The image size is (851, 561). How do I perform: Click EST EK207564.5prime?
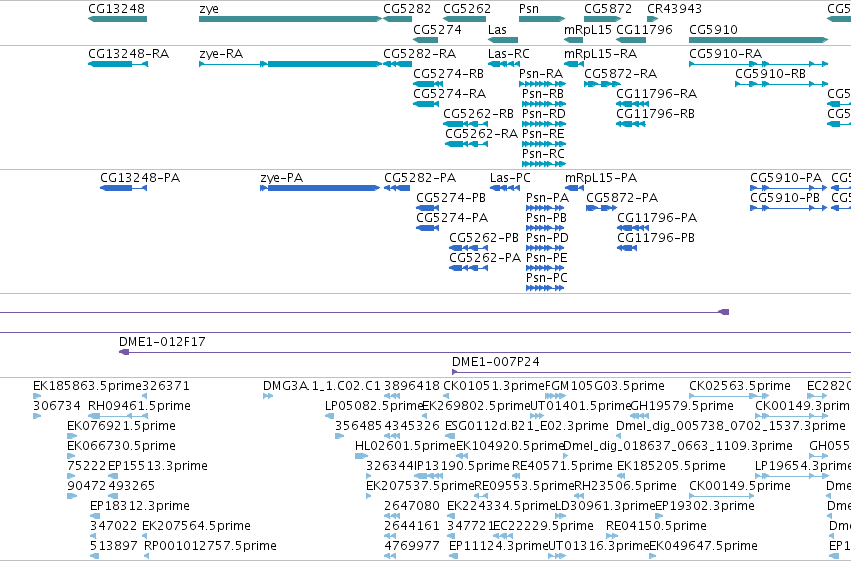[x=196, y=525]
